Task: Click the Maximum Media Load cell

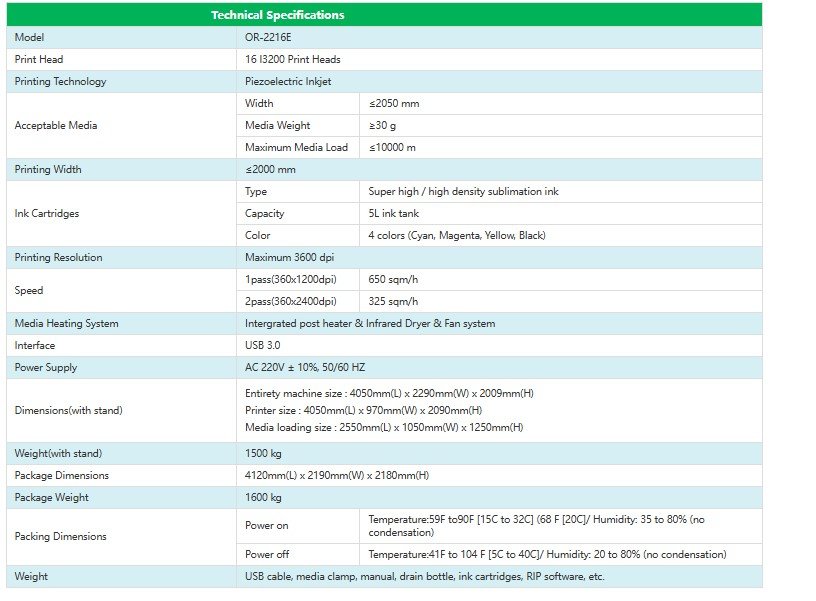Action: click(x=296, y=147)
